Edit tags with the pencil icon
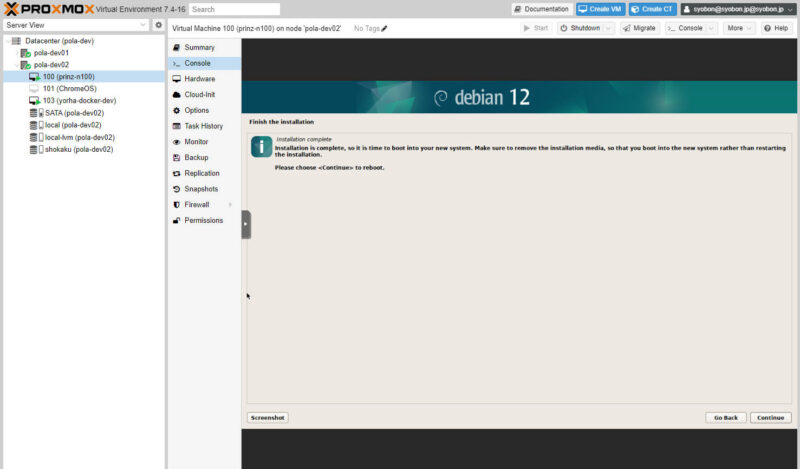 click(384, 29)
